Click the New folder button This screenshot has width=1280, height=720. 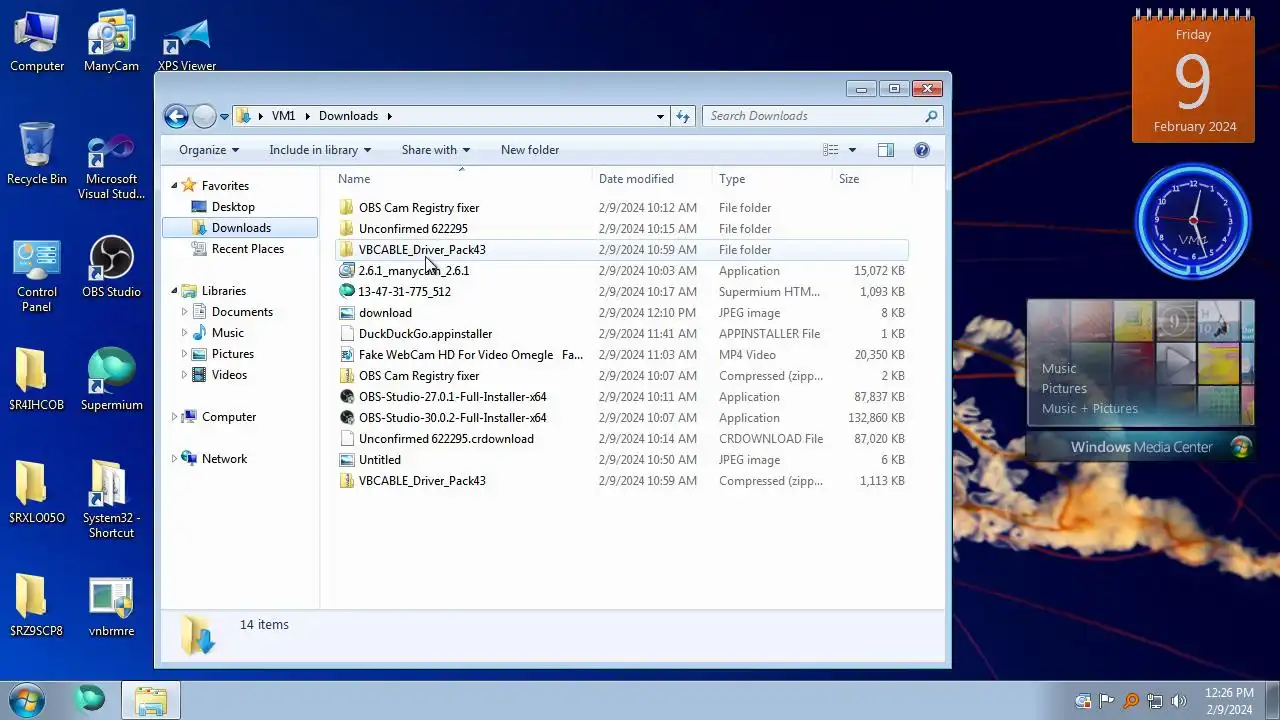(530, 150)
